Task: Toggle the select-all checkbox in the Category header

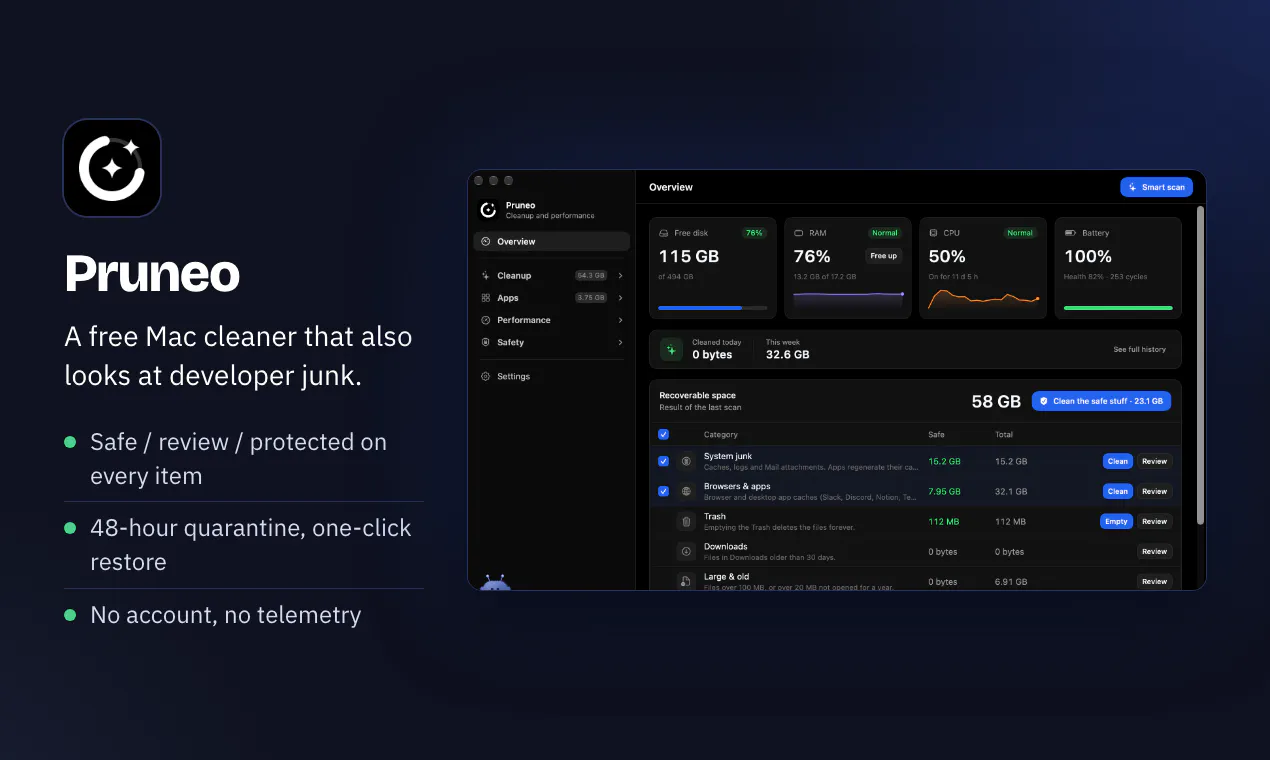Action: click(x=664, y=435)
